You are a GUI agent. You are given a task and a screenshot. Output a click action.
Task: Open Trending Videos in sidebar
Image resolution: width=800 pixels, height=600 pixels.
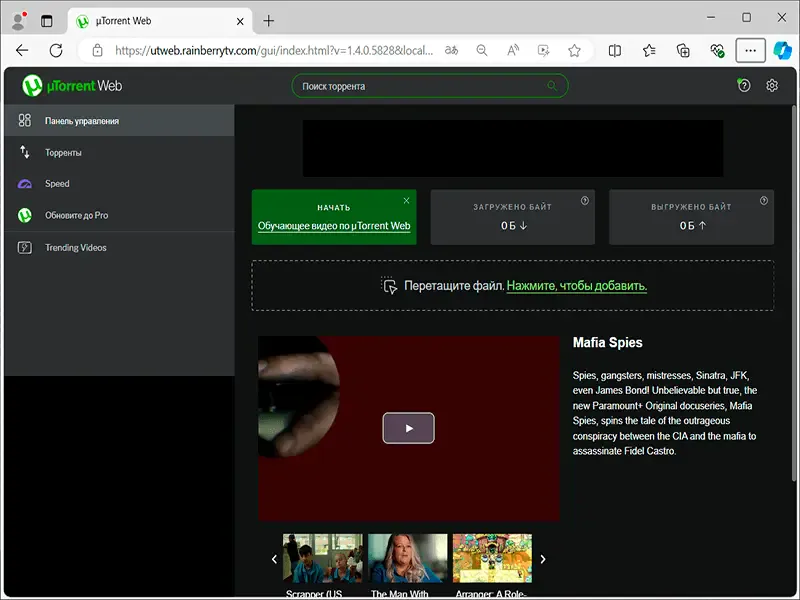119,247
